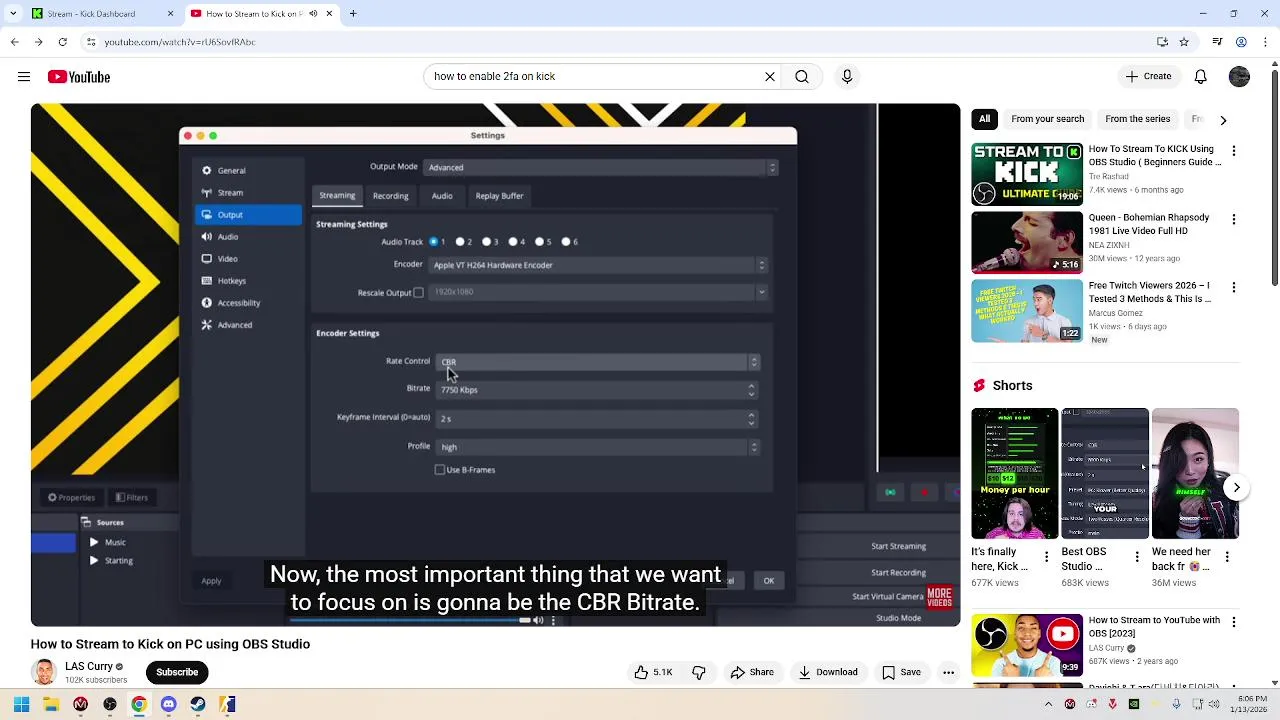The height and width of the screenshot is (720, 1280).
Task: Open File Explorer from taskbar
Action: pyautogui.click(x=50, y=705)
